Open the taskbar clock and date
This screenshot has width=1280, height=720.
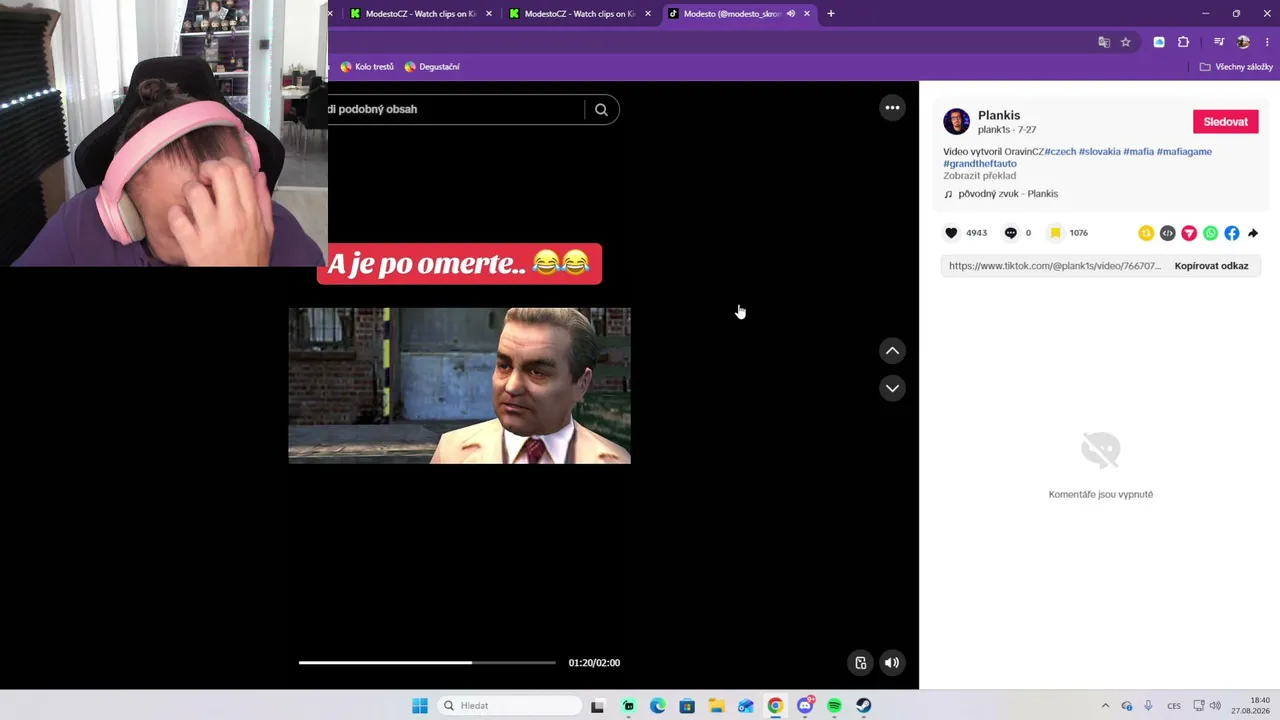click(1250, 706)
